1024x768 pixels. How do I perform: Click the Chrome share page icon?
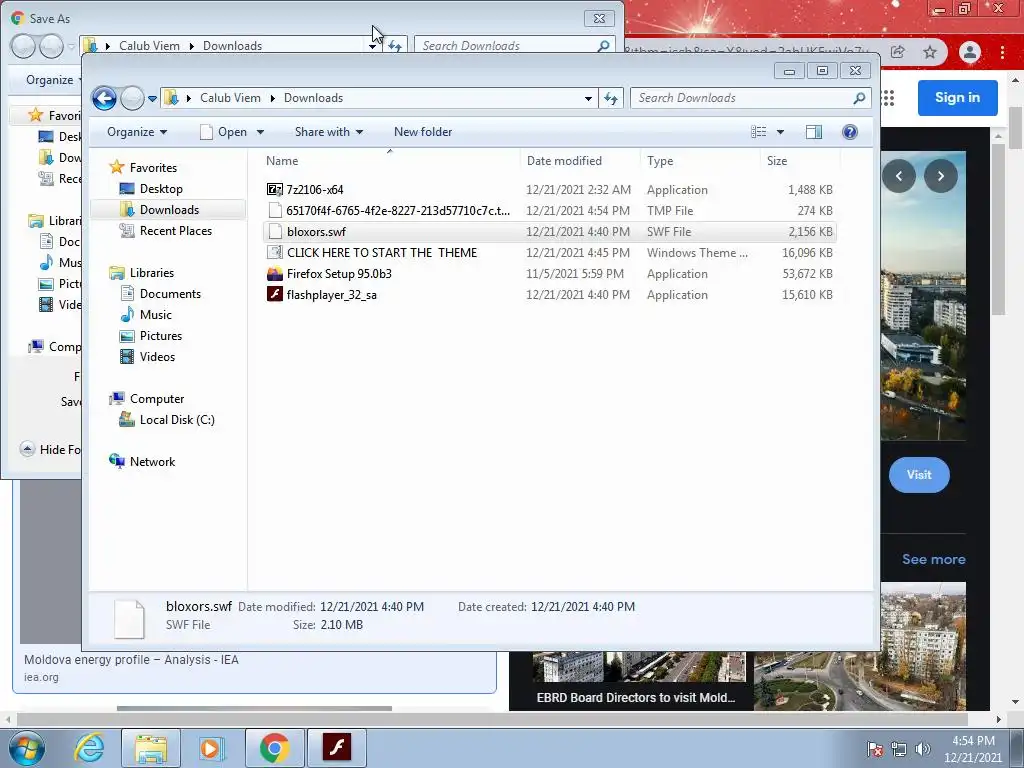[898, 52]
